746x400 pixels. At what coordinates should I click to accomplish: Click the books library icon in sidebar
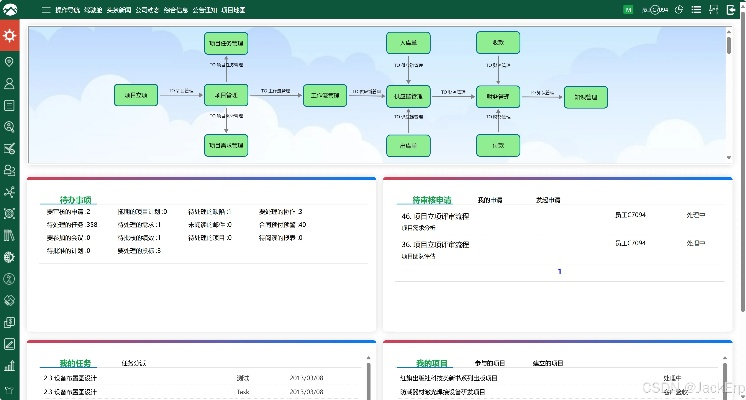click(x=9, y=235)
